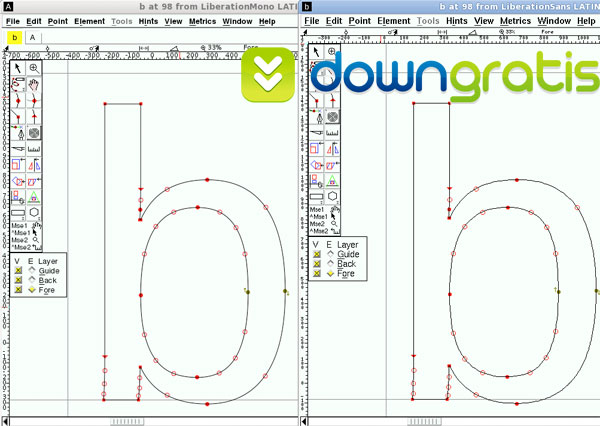Toggle Fore layer visibility checkbox in LiberationMono window
The width and height of the screenshot is (600, 426).
coord(18,290)
